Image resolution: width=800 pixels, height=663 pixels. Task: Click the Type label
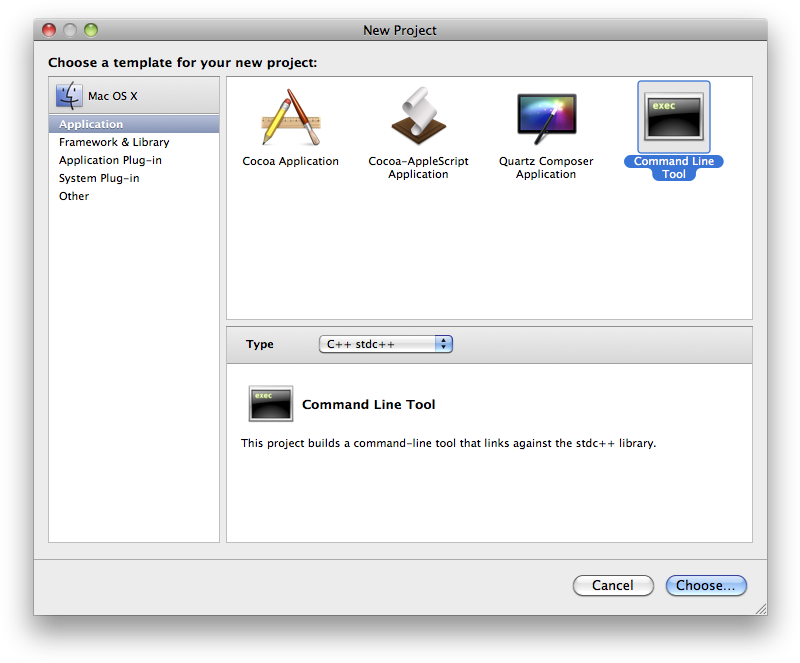260,345
